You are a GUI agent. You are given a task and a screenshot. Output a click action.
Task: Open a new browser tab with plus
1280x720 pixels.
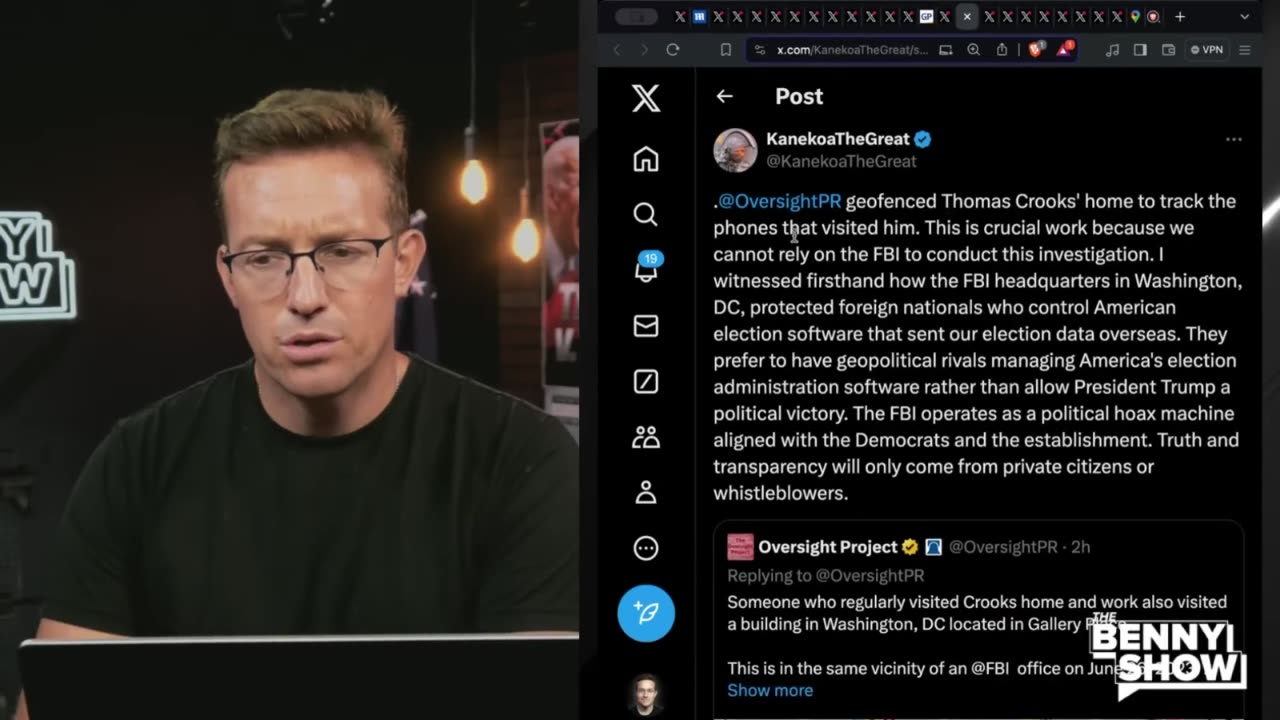pos(1180,16)
